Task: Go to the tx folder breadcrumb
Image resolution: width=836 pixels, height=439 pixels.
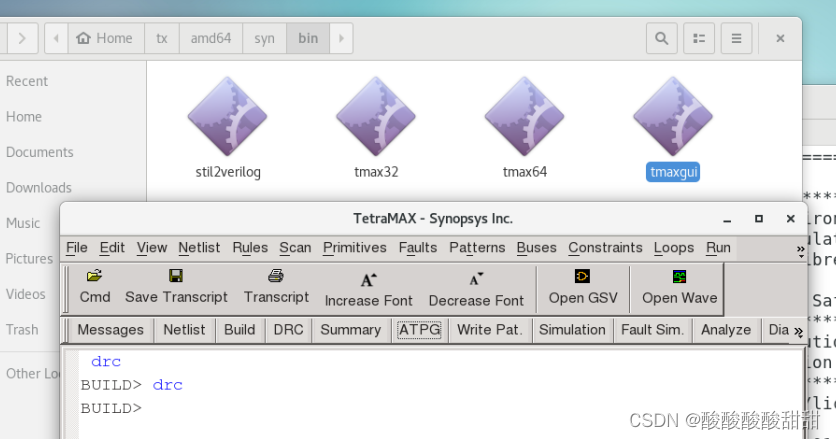Action: [x=162, y=38]
